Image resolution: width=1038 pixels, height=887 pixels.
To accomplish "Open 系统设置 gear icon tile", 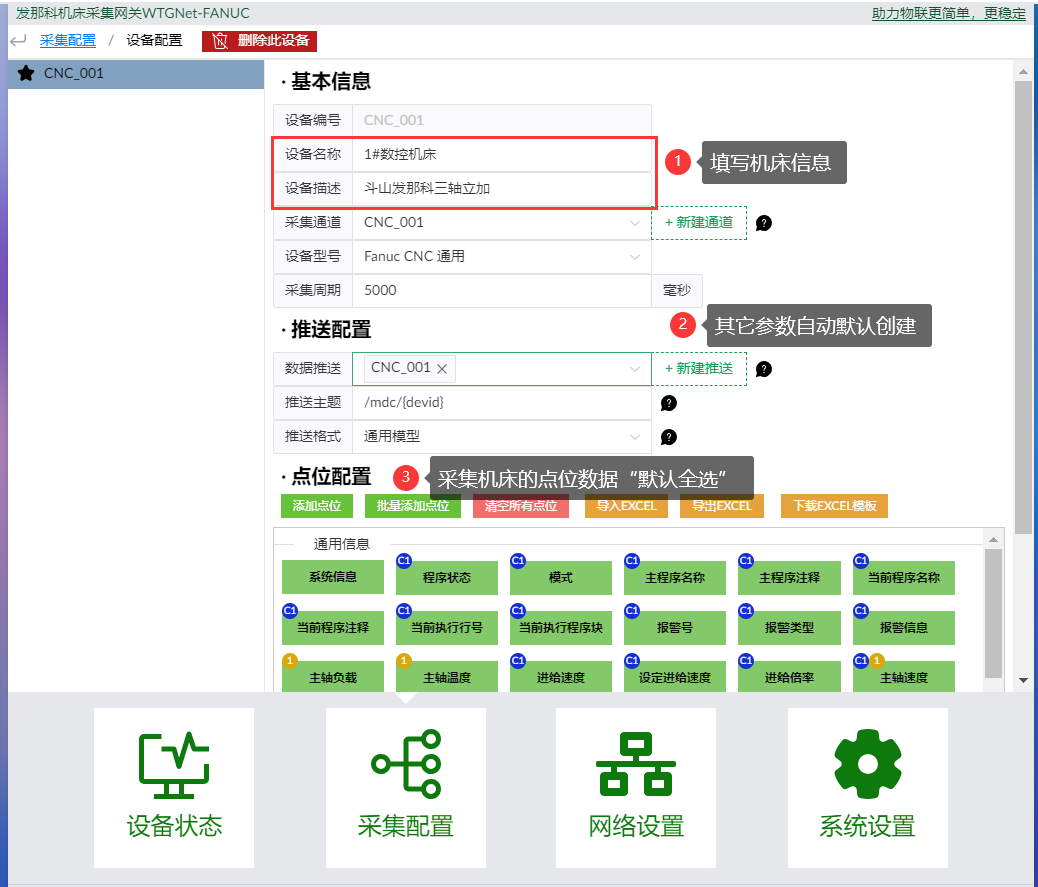I will (x=868, y=788).
